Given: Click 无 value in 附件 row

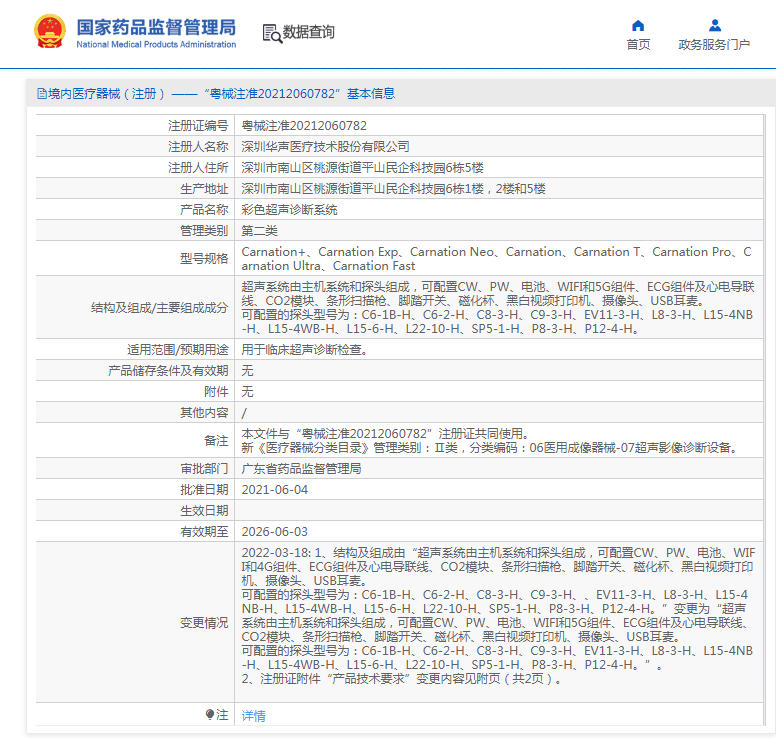Looking at the screenshot, I should 247,392.
